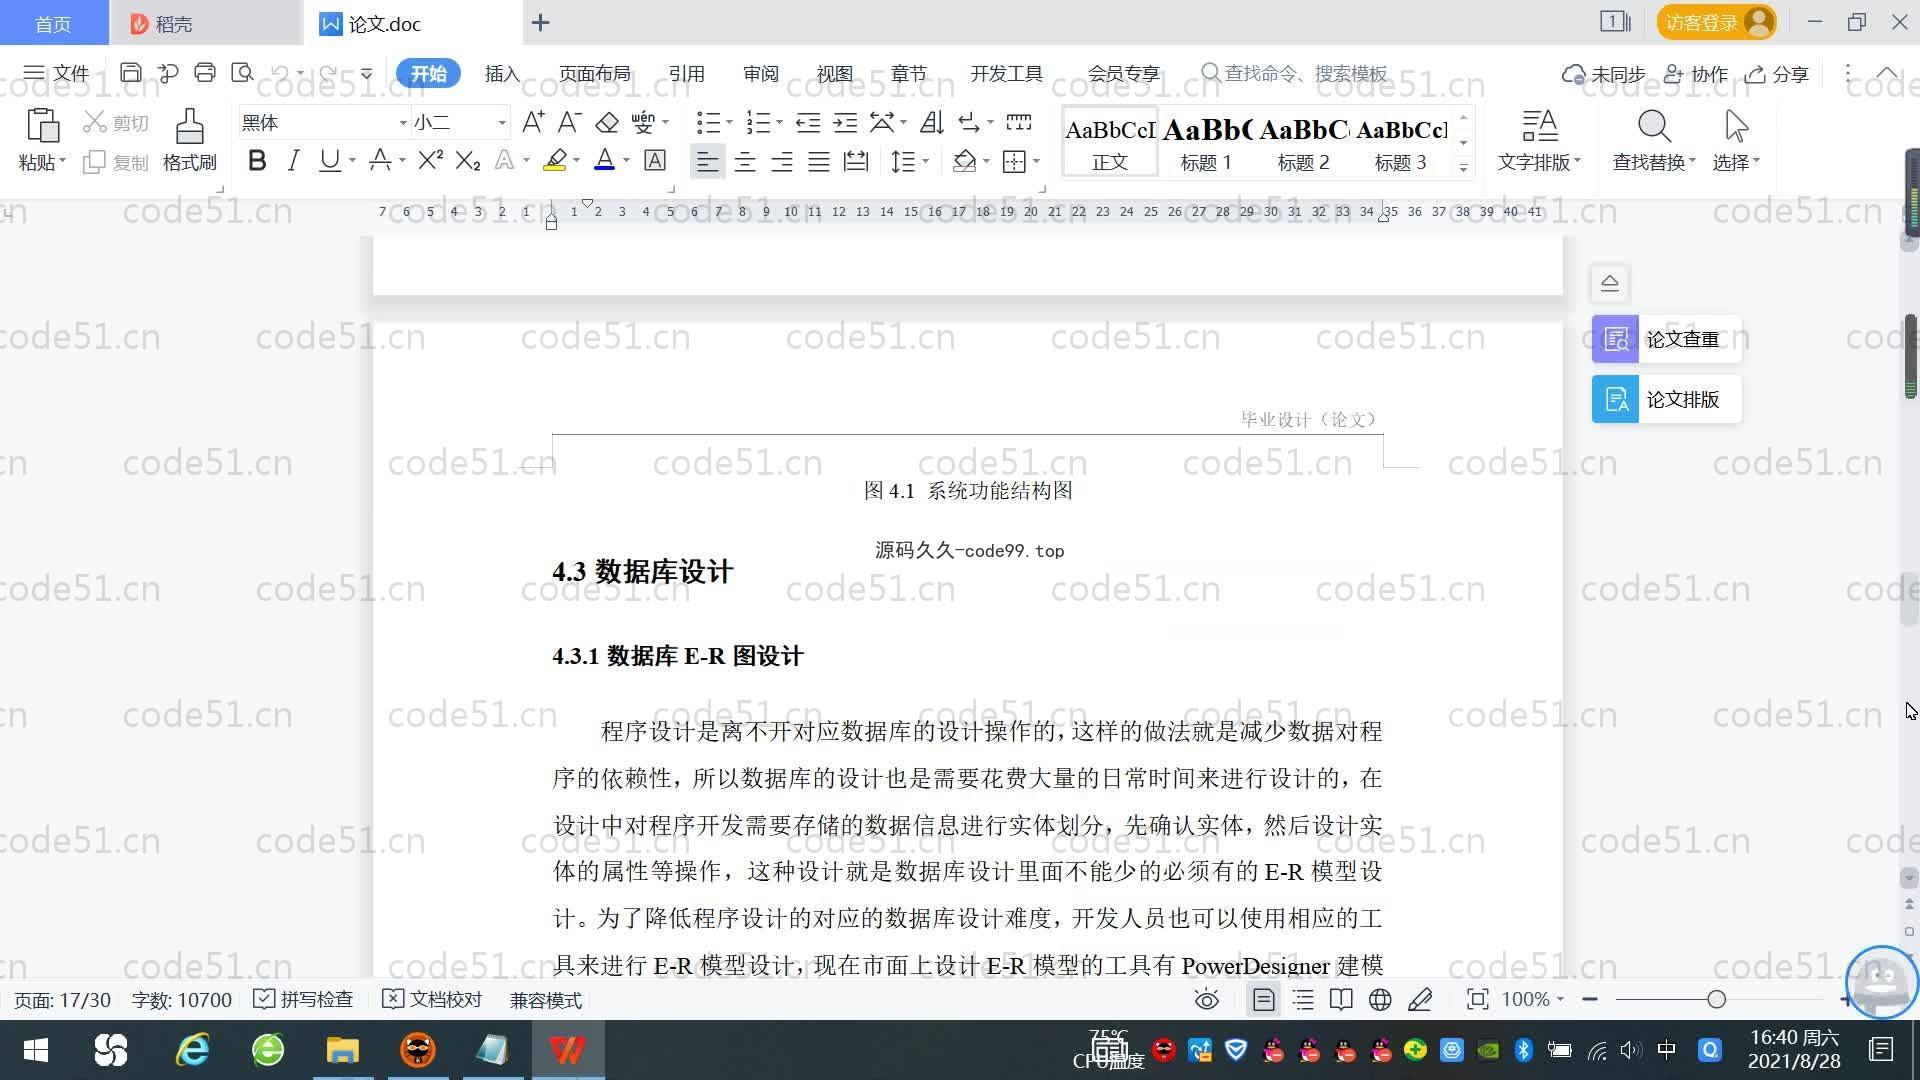1920x1080 pixels.
Task: Click the 访客登录 login button
Action: pos(1716,22)
